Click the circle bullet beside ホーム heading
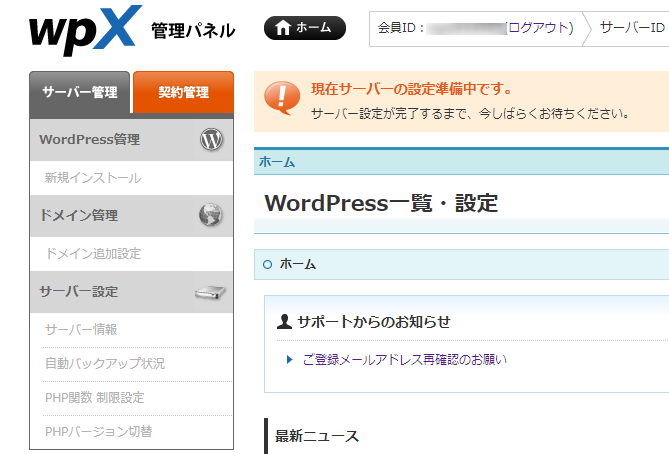669x454 pixels. pyautogui.click(x=268, y=265)
